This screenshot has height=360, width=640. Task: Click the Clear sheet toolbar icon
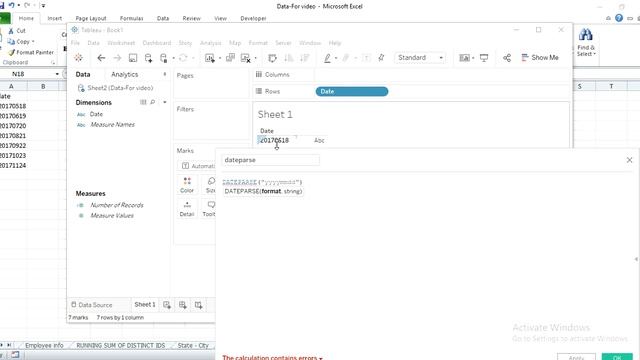point(245,58)
